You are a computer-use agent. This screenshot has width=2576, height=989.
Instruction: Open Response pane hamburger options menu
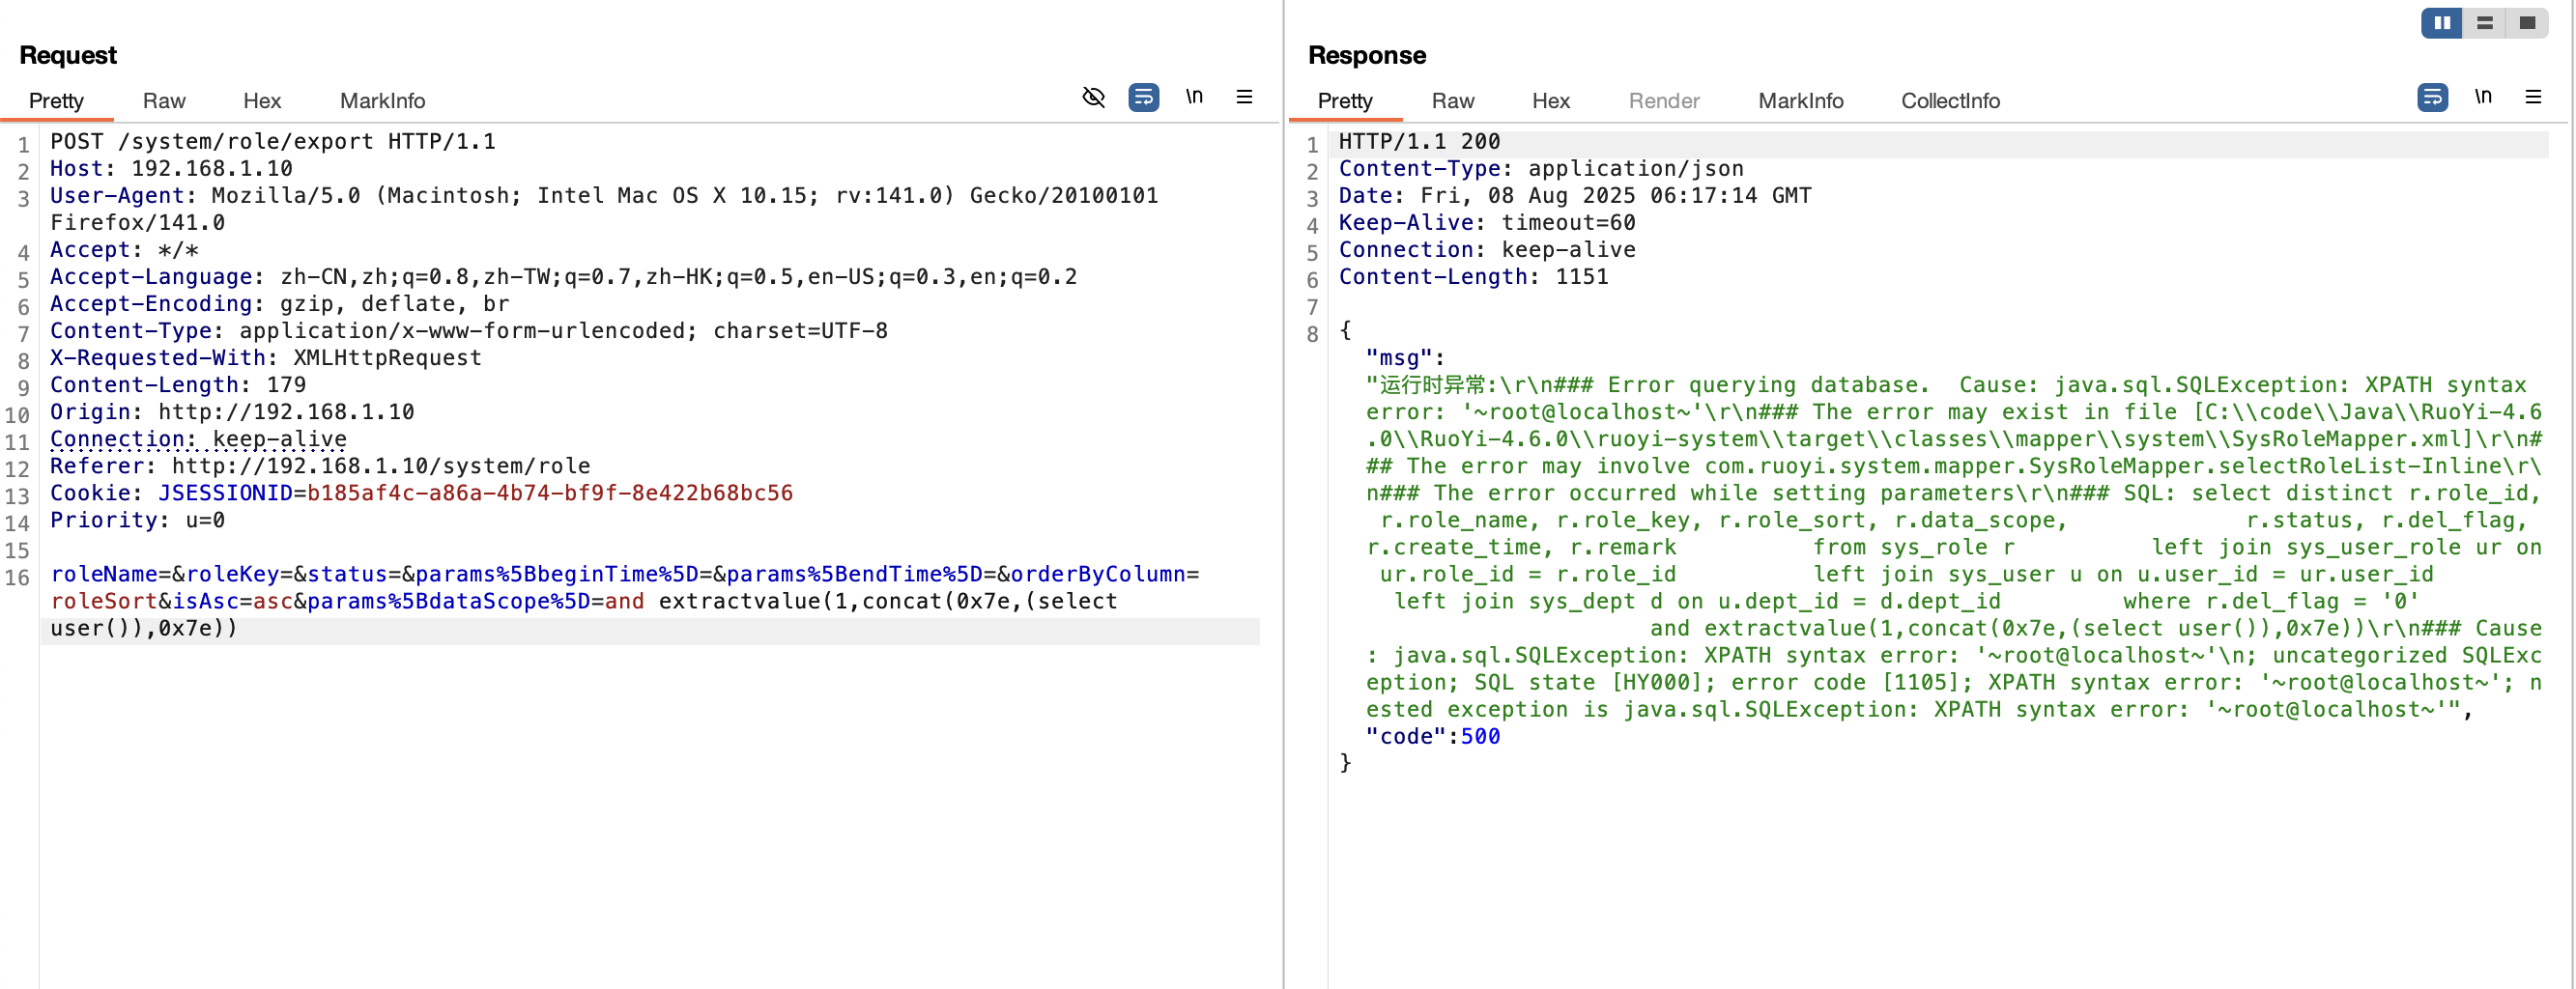(x=2533, y=97)
